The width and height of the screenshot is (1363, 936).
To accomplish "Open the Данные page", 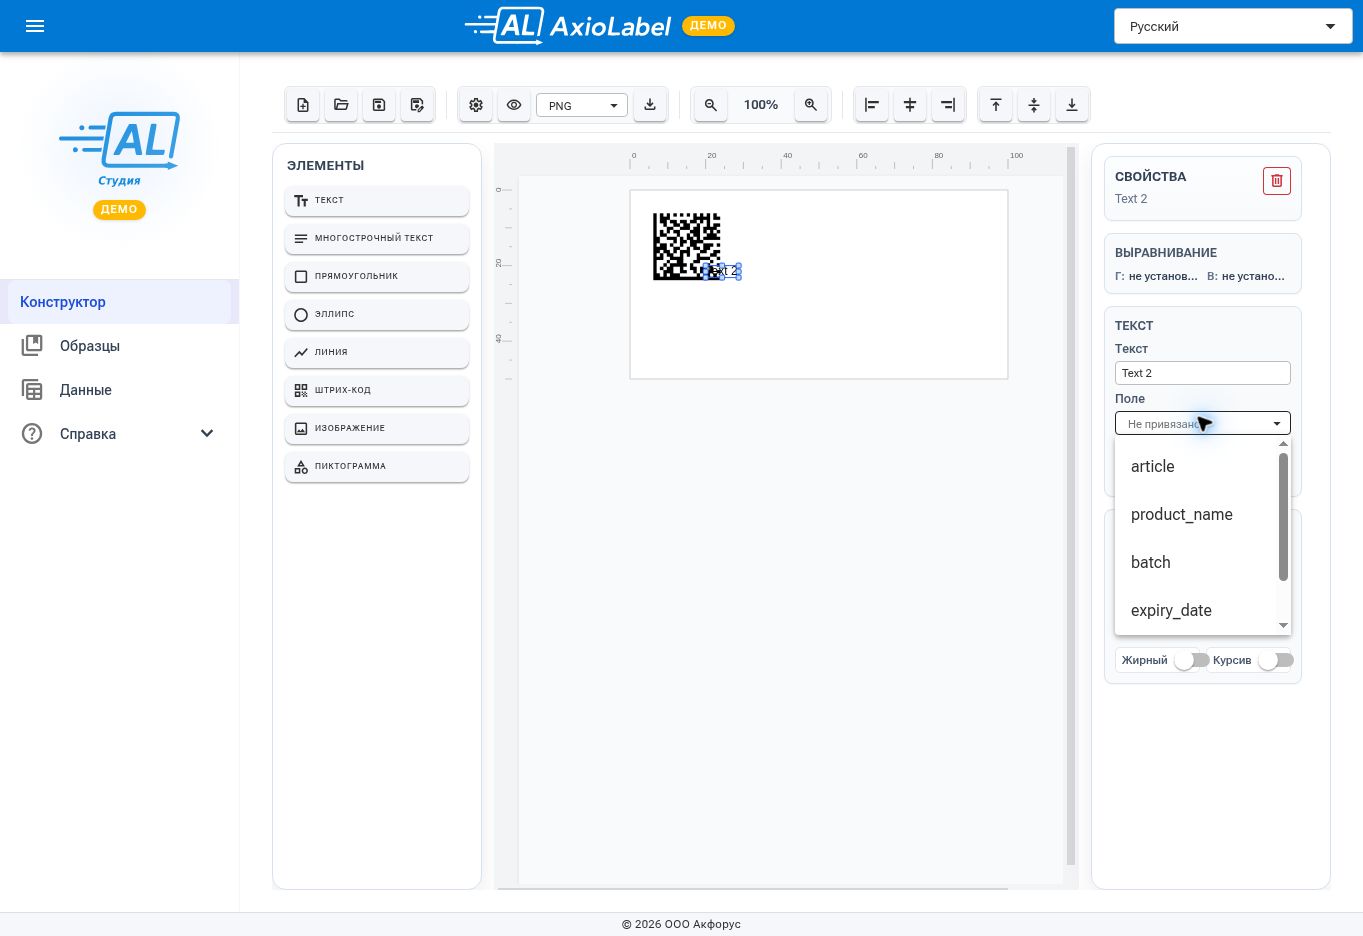I will 119,390.
